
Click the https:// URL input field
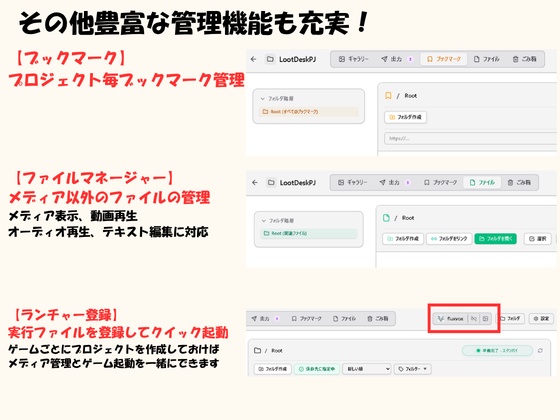click(470, 138)
